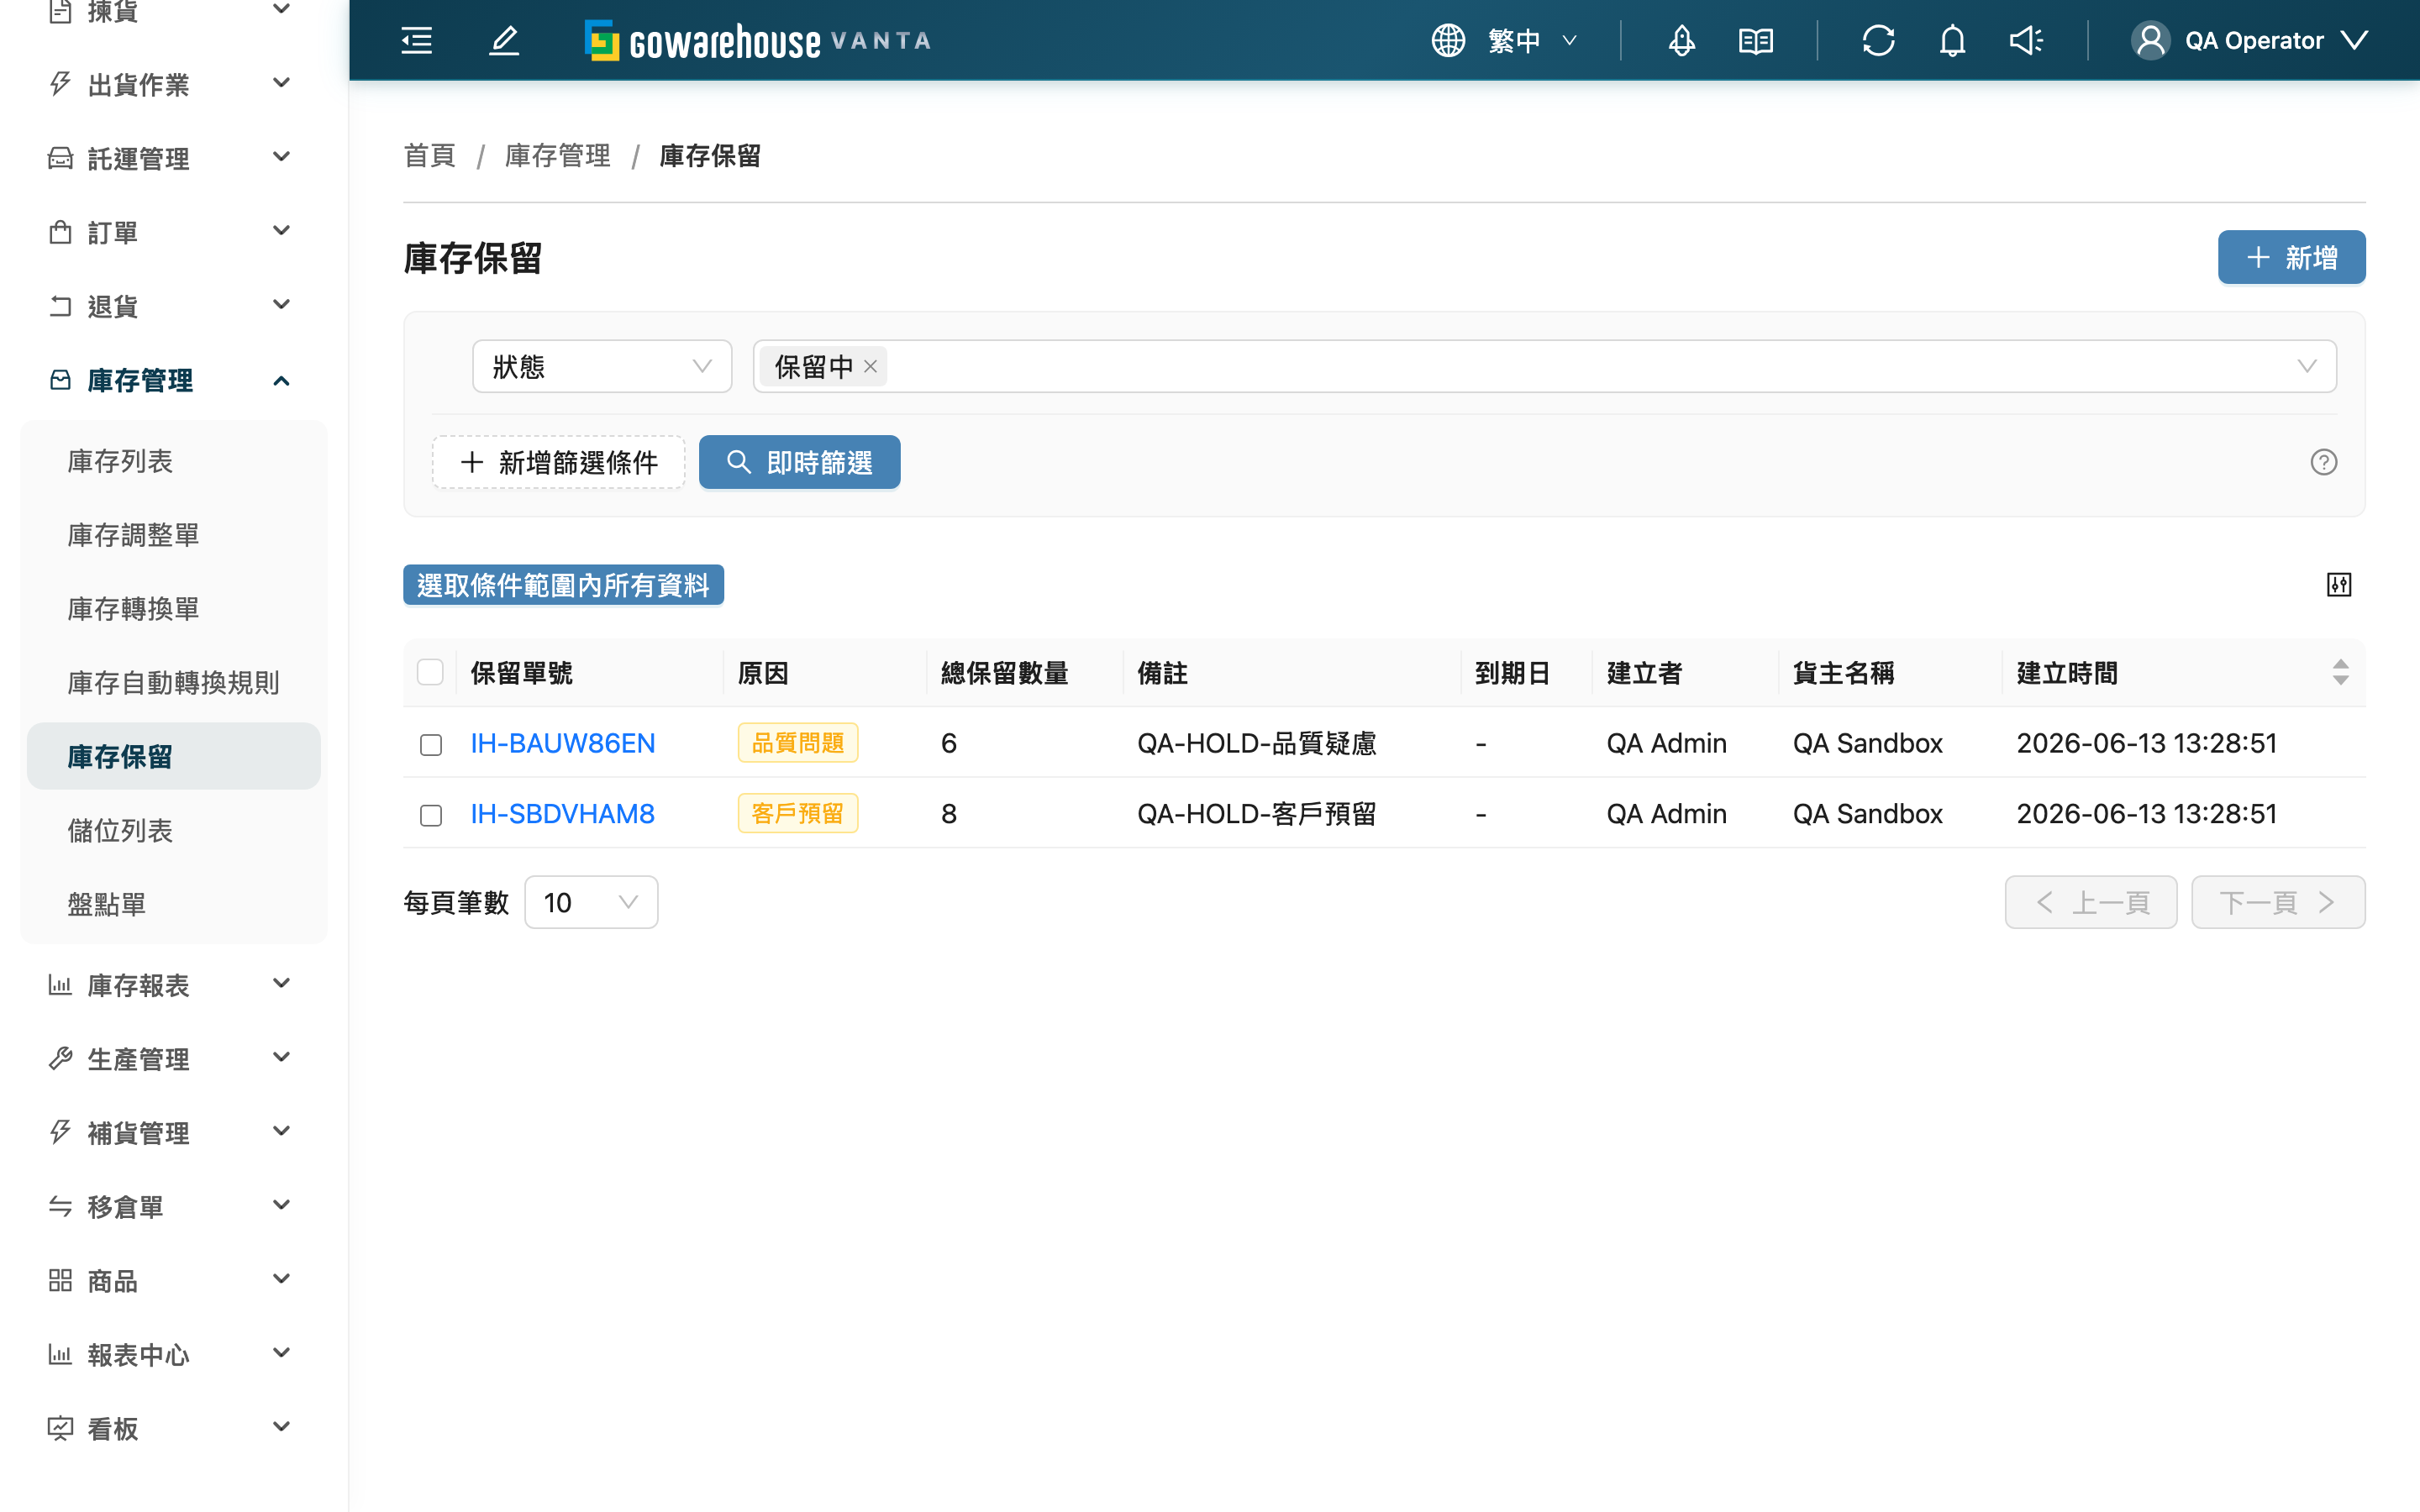Click 新增篩選條件 button
This screenshot has width=2420, height=1512.
(559, 462)
